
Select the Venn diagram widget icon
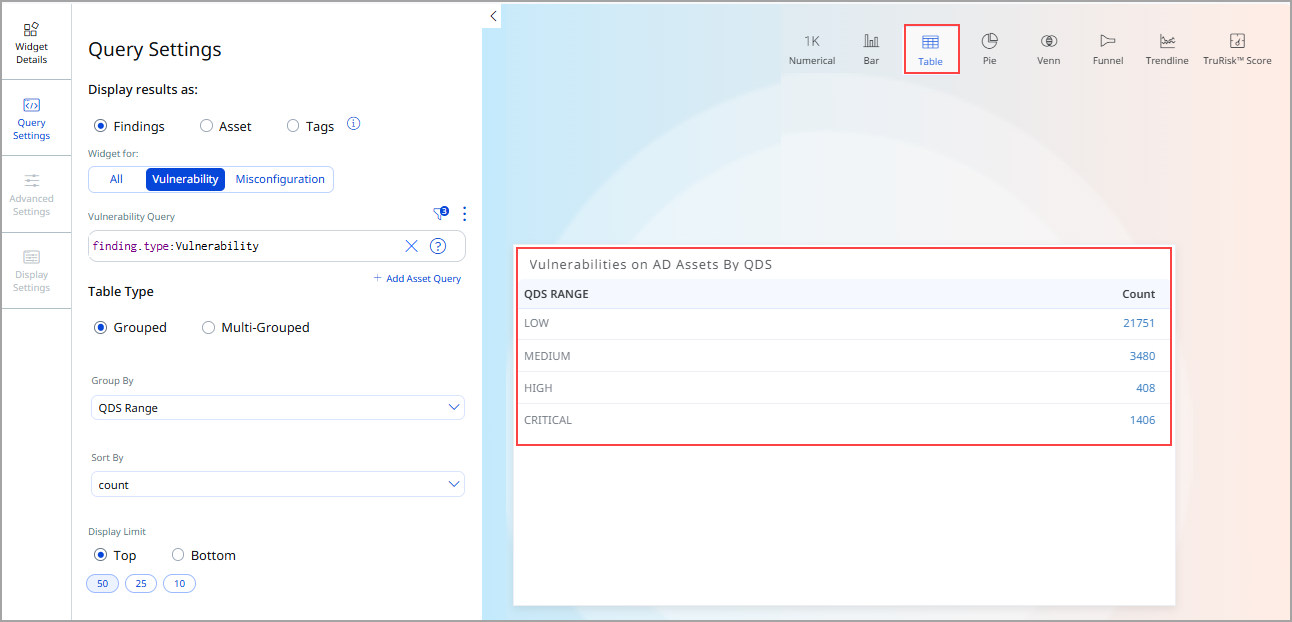(x=1048, y=41)
